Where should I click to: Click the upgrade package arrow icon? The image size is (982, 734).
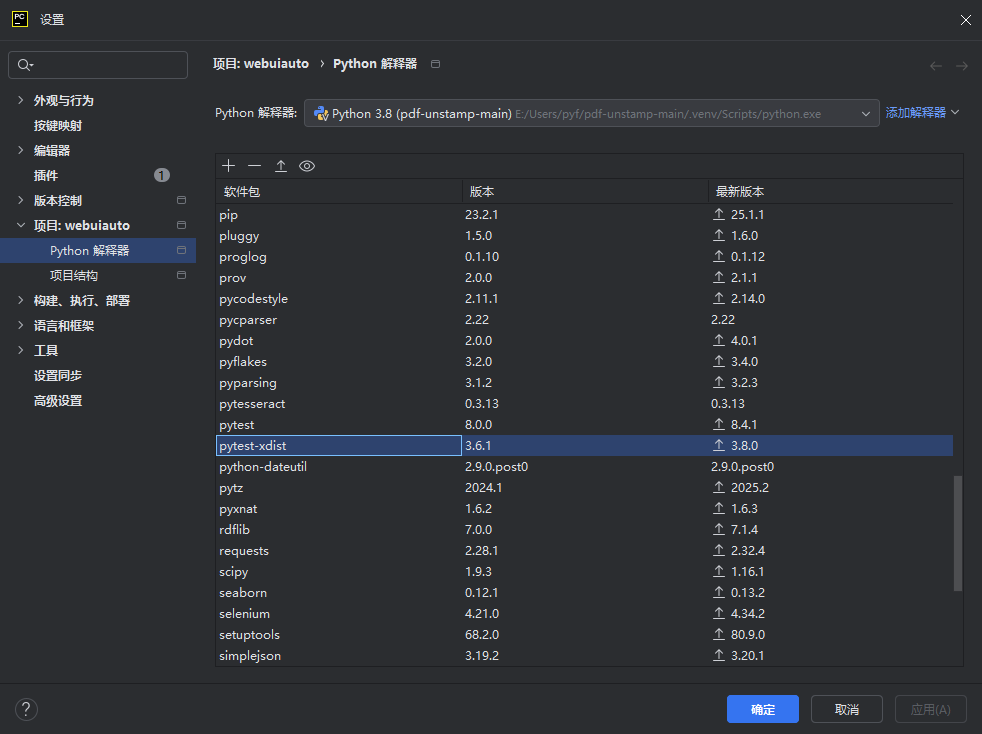pos(281,166)
